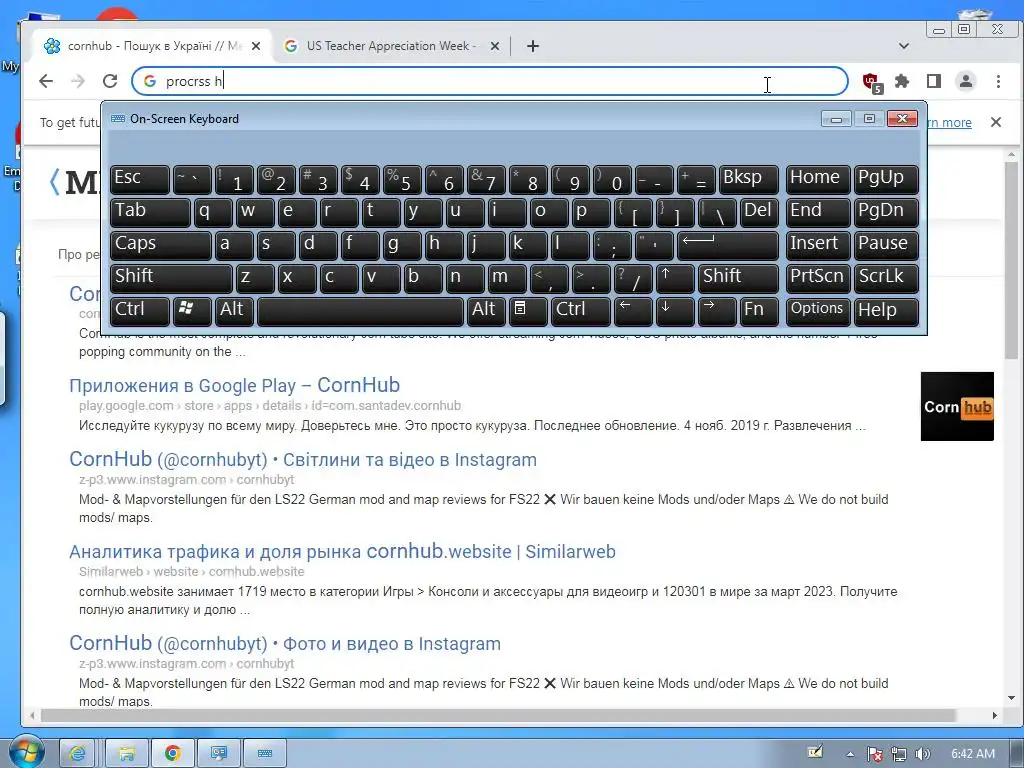The image size is (1024, 768).
Task: Click the Tab key on keyboard
Action: click(150, 212)
